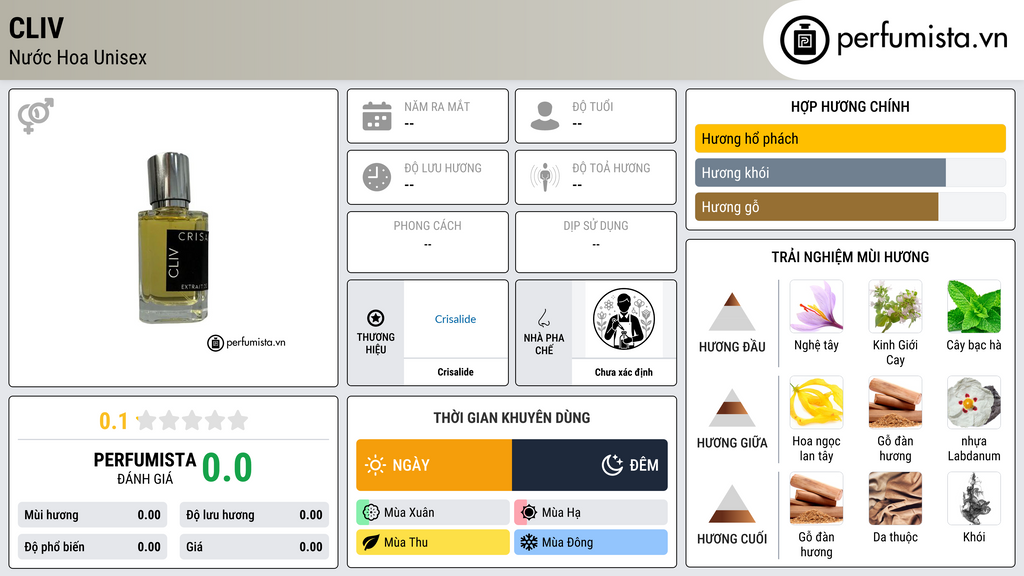Click the sillage icon beside Độ toả hương
The width and height of the screenshot is (1024, 576).
coord(545,177)
